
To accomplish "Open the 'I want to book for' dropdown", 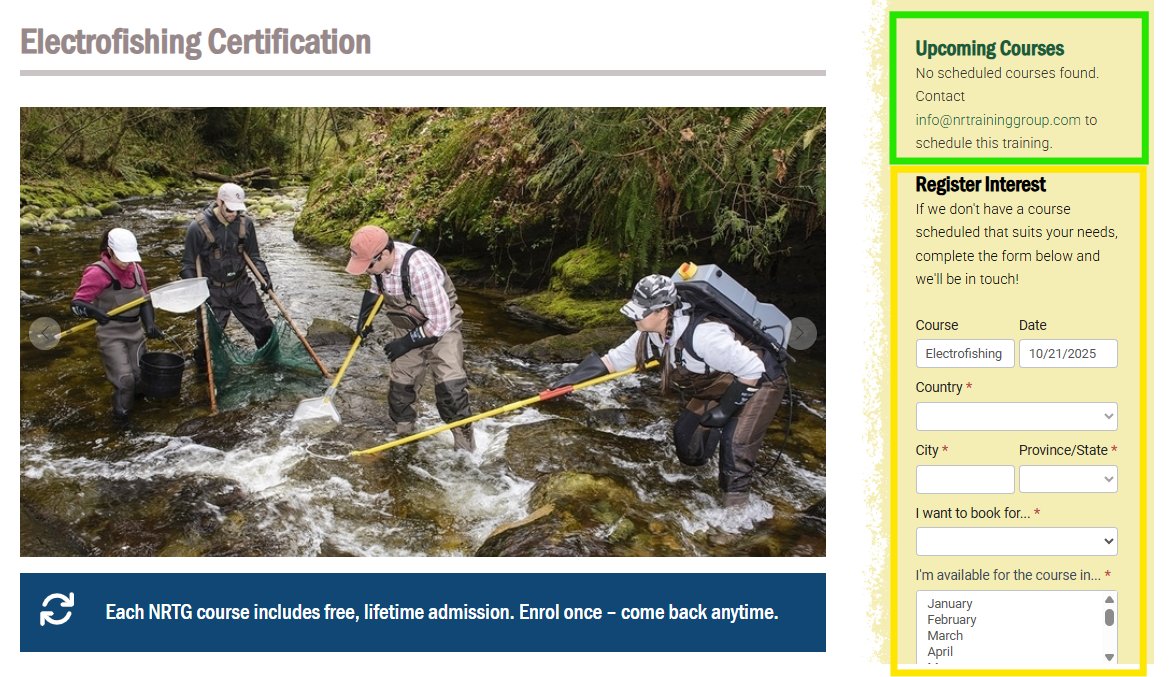I will pos(1016,541).
